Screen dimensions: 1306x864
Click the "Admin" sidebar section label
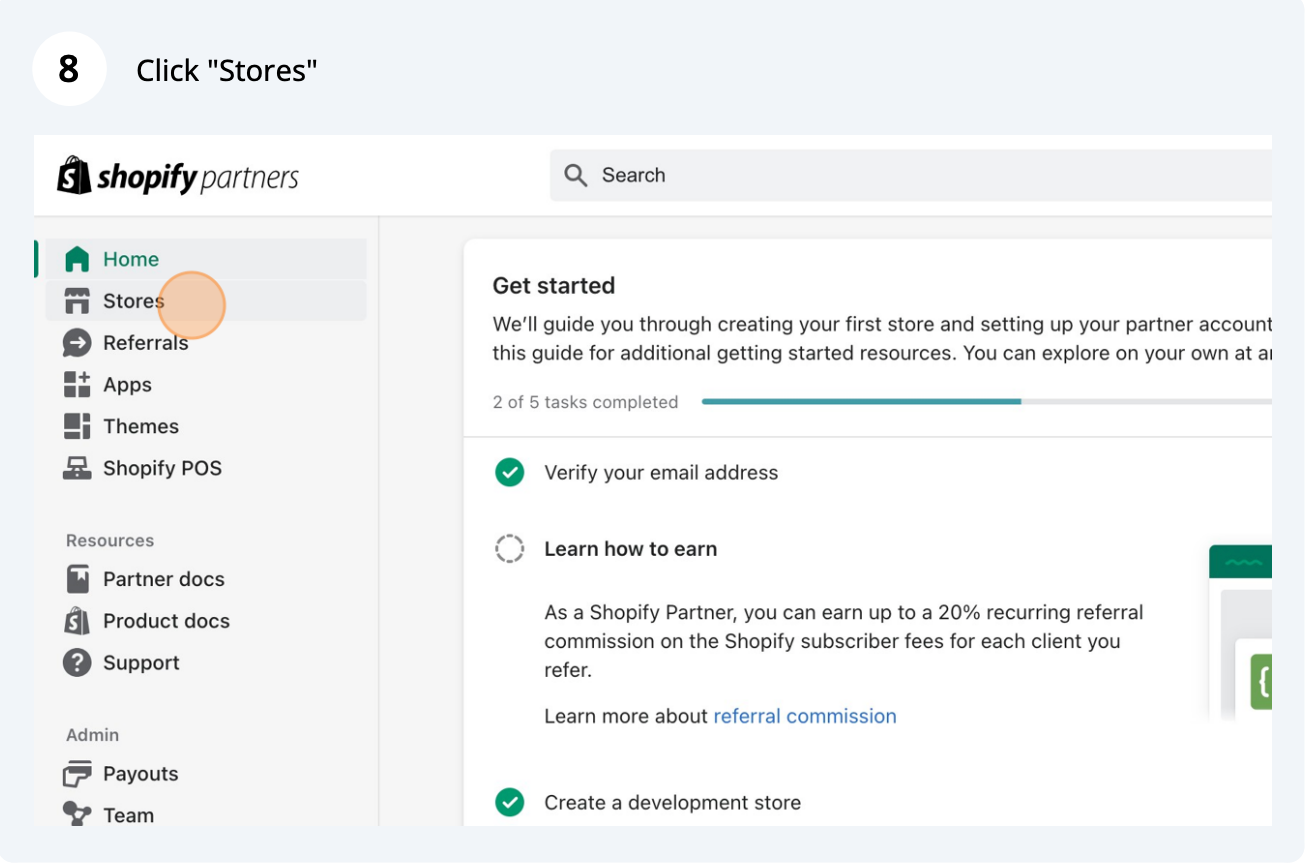[x=92, y=735]
